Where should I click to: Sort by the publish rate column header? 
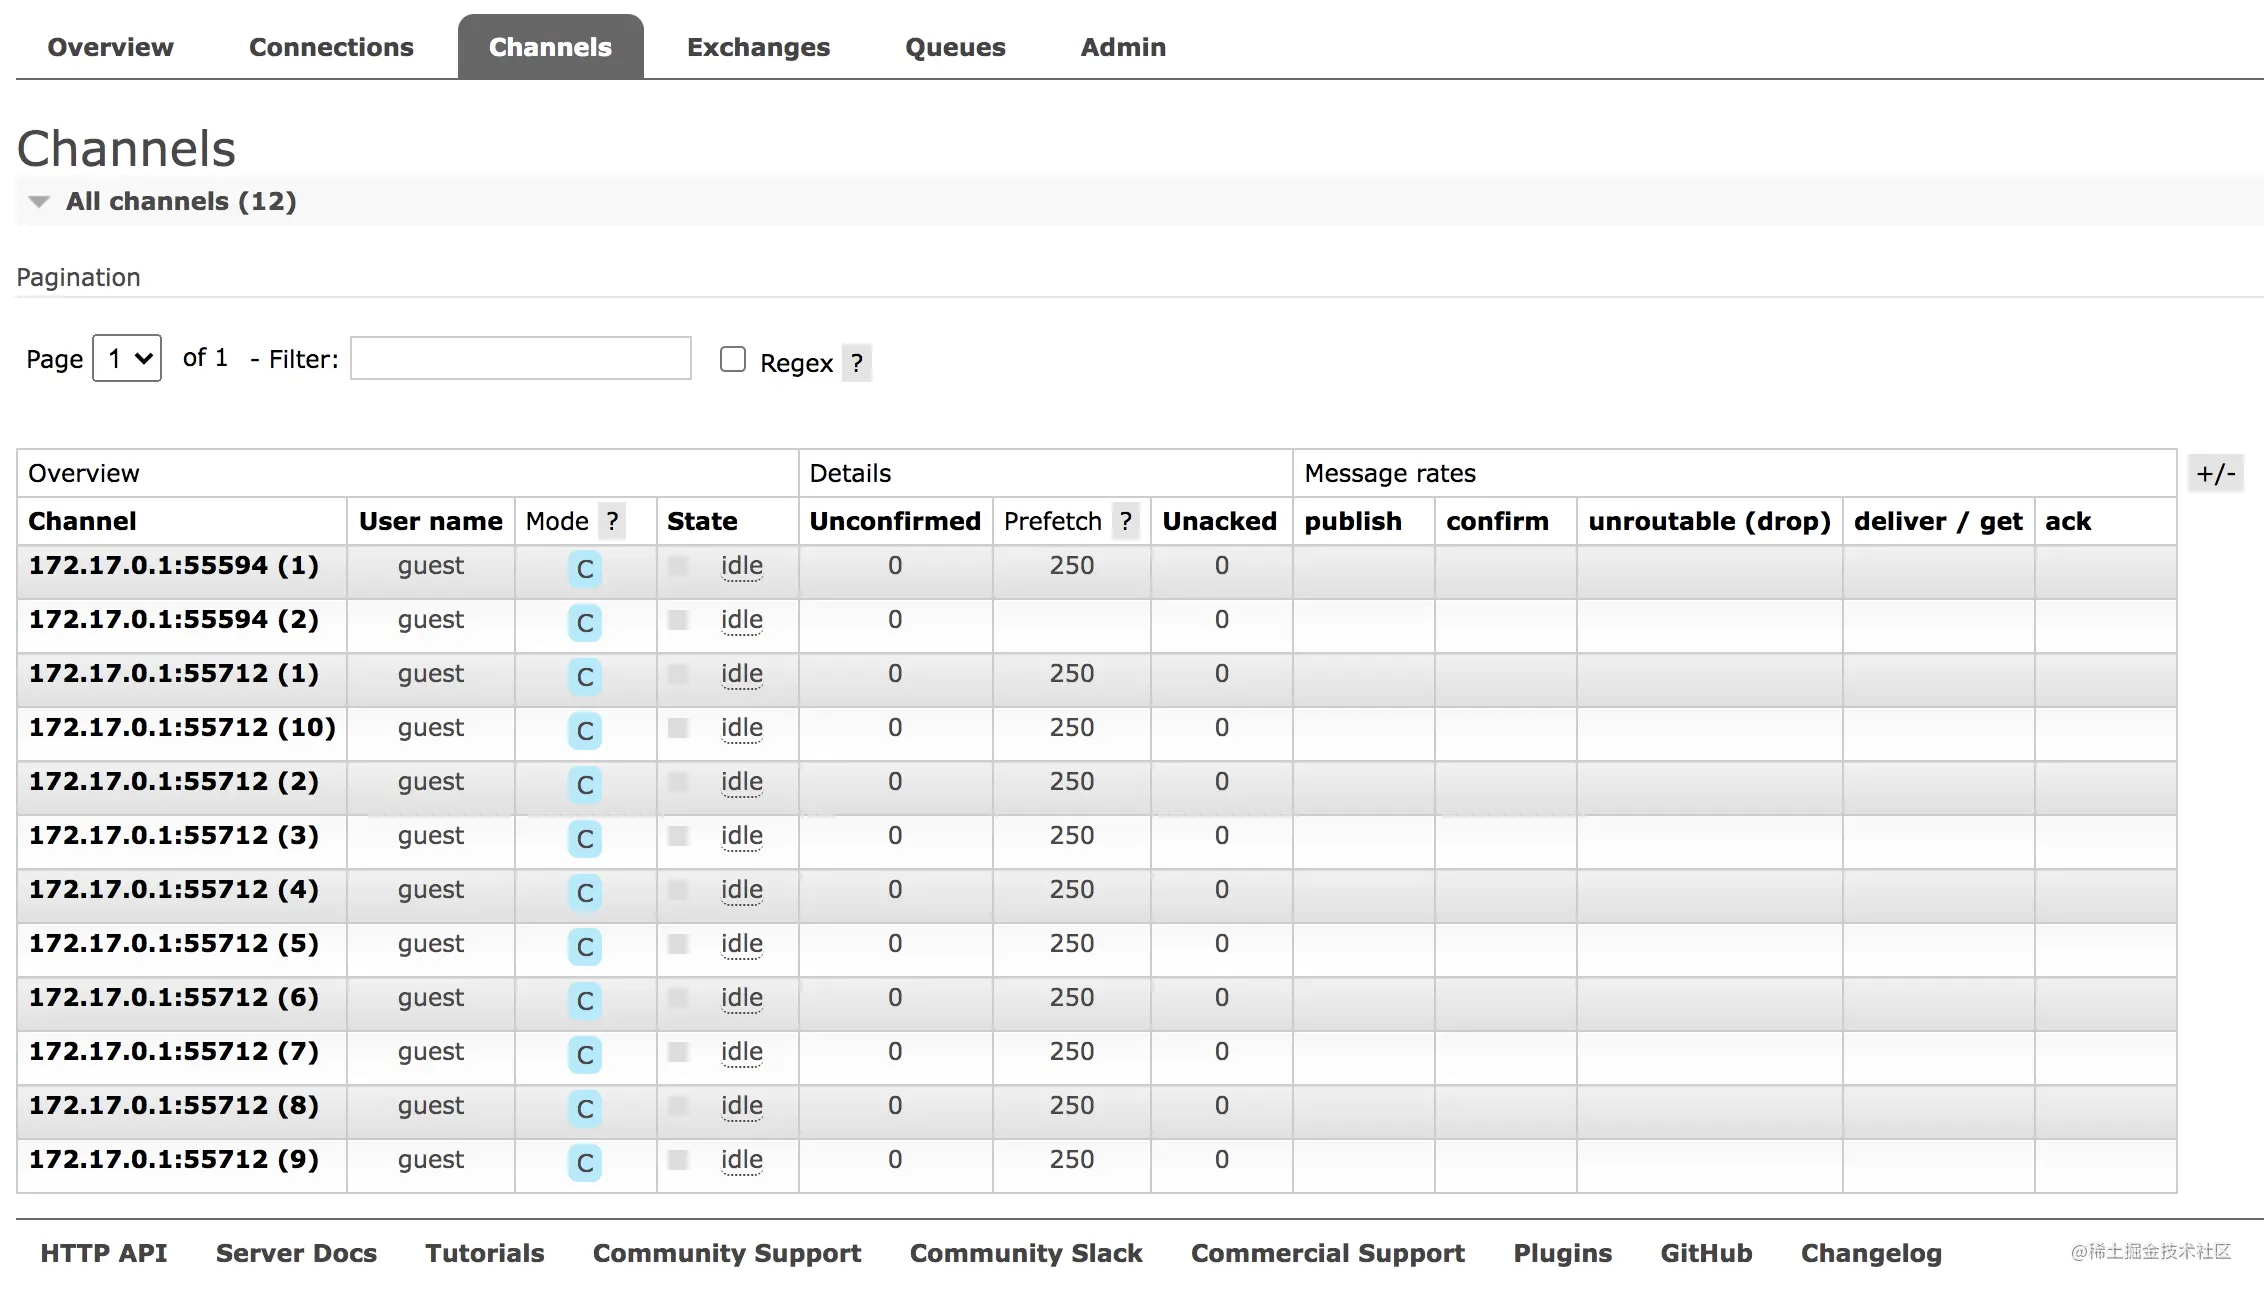1353,521
